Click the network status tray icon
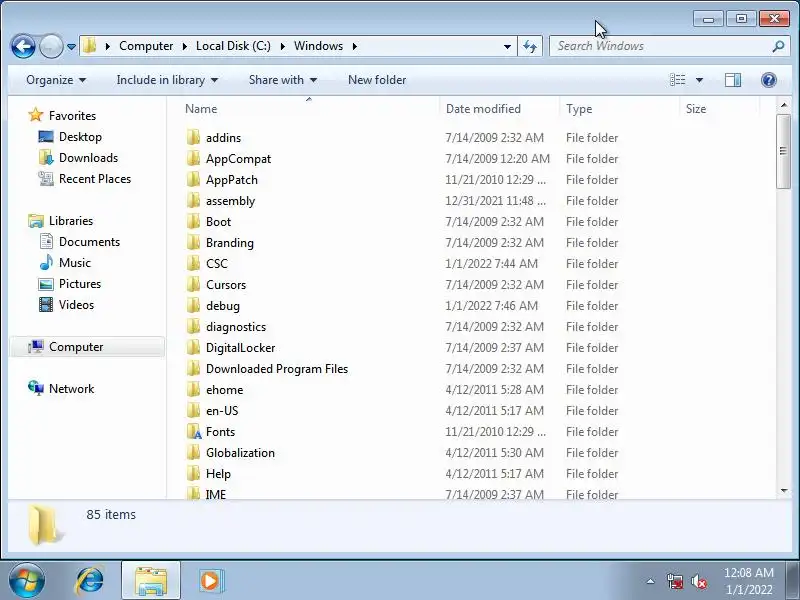 click(674, 581)
